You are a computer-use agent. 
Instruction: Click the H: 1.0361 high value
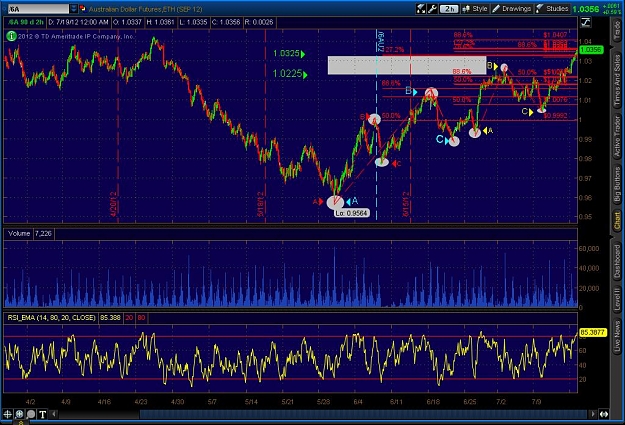pos(161,22)
